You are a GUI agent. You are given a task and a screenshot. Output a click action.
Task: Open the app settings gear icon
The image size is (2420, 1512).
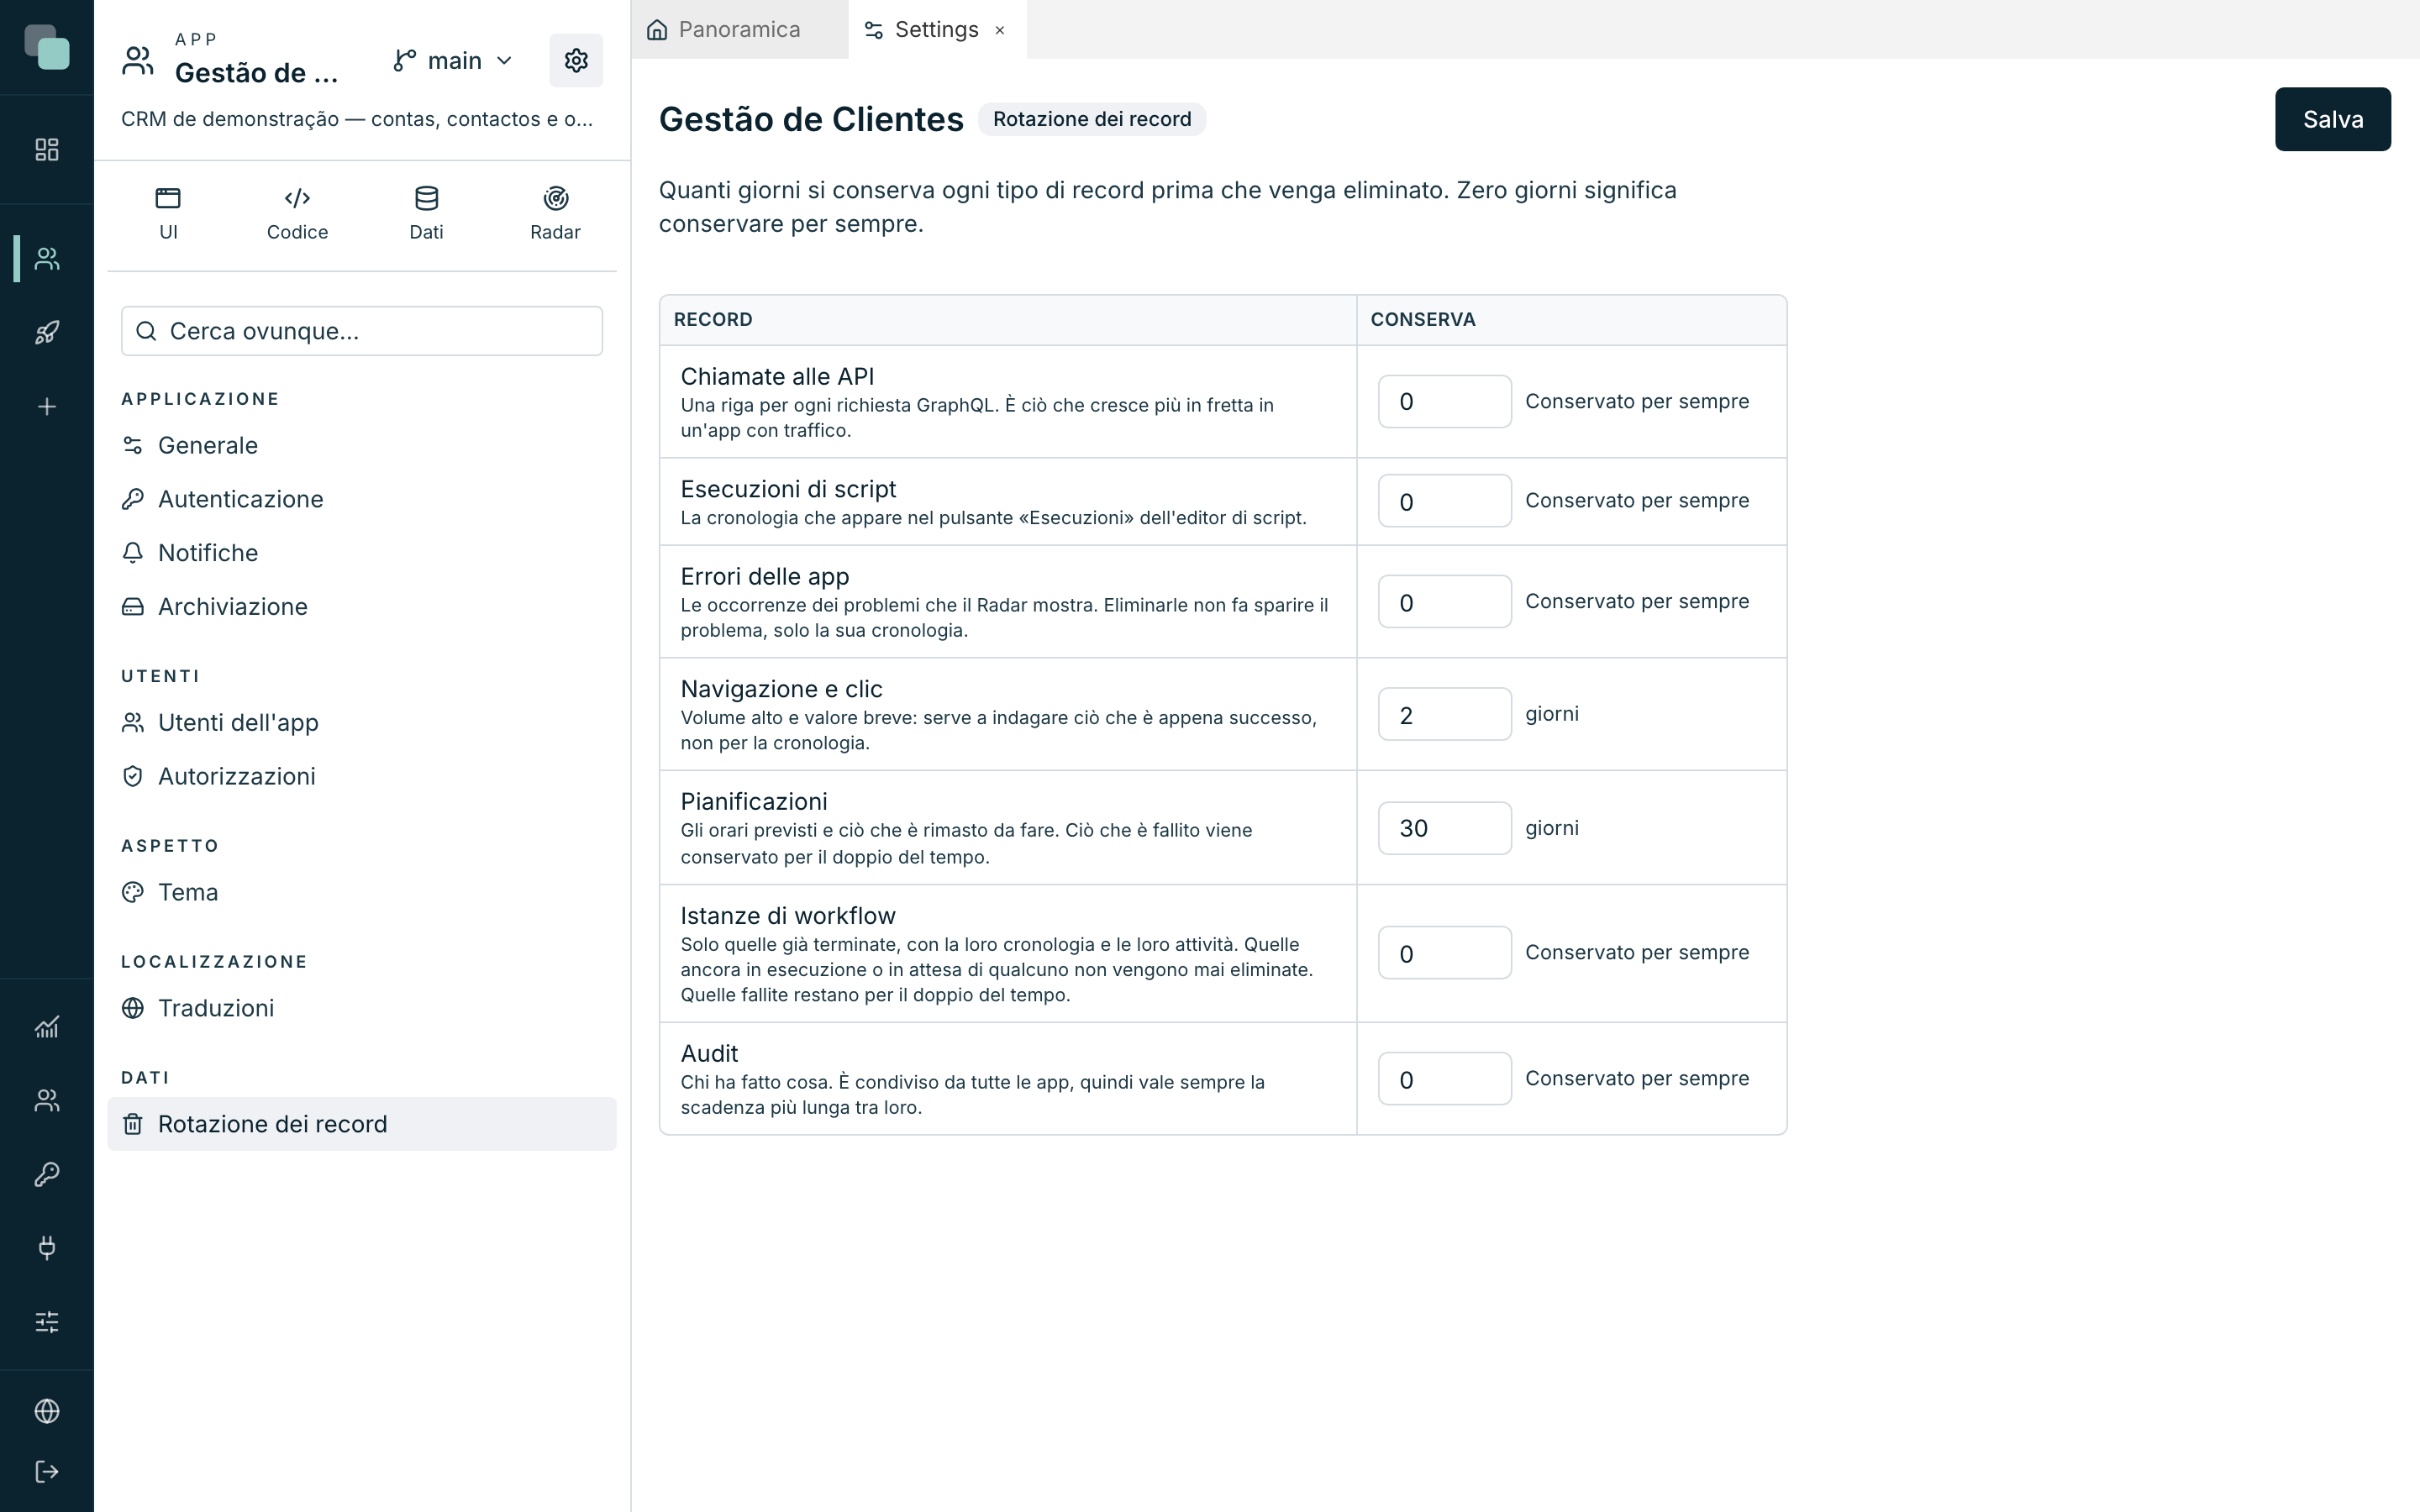tap(576, 61)
